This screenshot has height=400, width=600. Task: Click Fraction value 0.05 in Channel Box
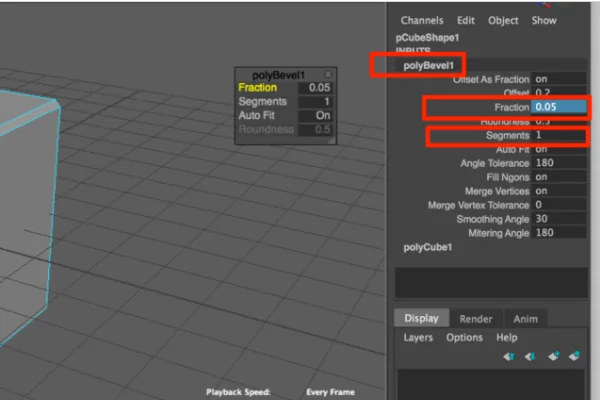click(x=558, y=107)
